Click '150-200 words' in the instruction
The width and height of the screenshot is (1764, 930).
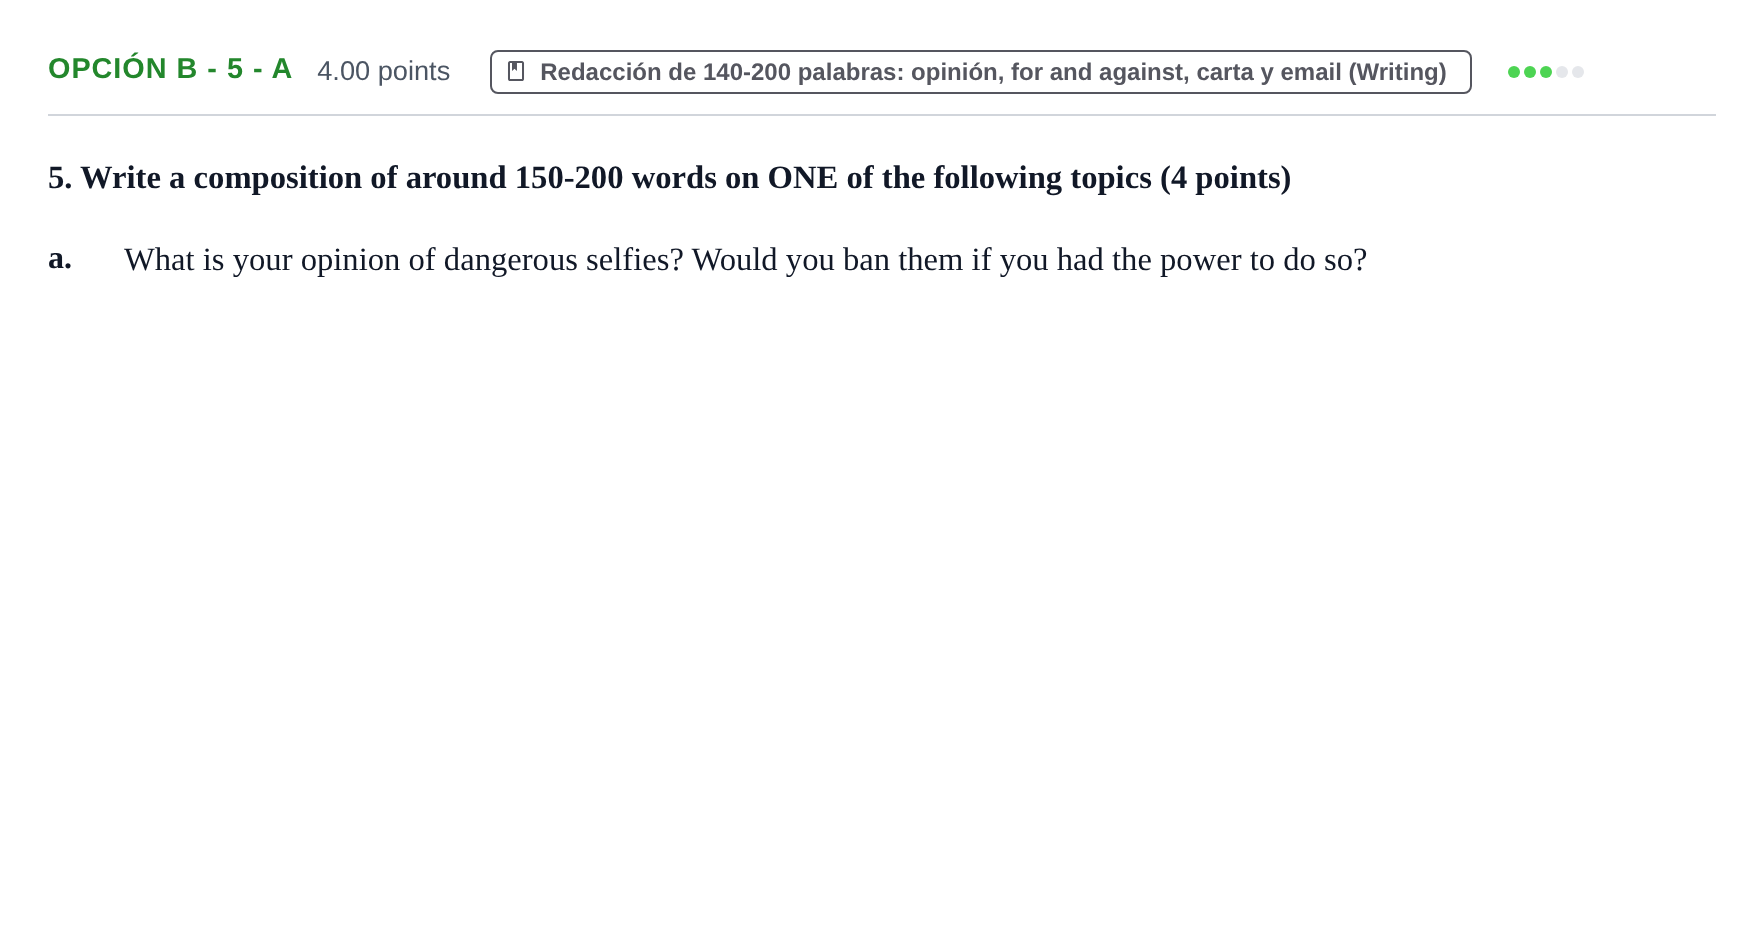click(x=613, y=178)
